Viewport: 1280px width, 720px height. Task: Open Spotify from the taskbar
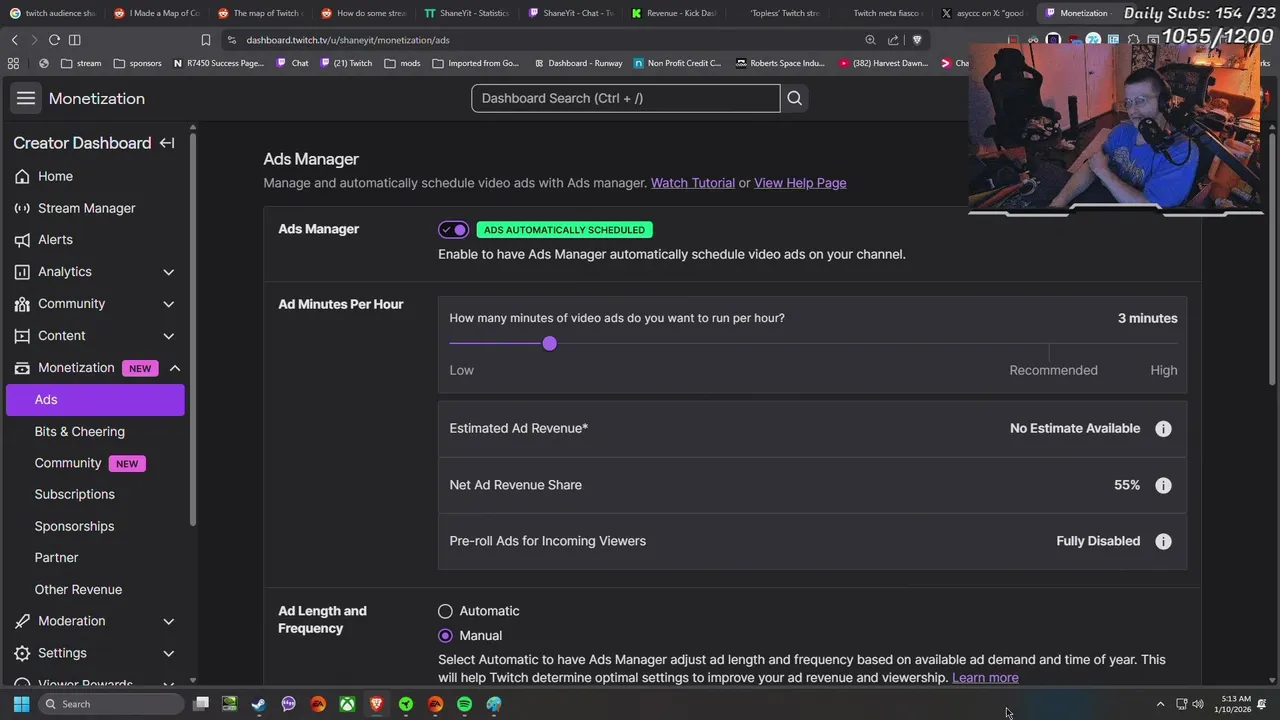tap(464, 704)
